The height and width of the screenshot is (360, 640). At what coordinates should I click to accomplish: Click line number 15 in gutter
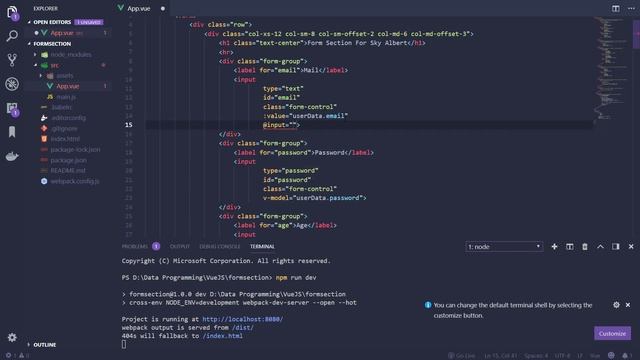click(x=129, y=125)
